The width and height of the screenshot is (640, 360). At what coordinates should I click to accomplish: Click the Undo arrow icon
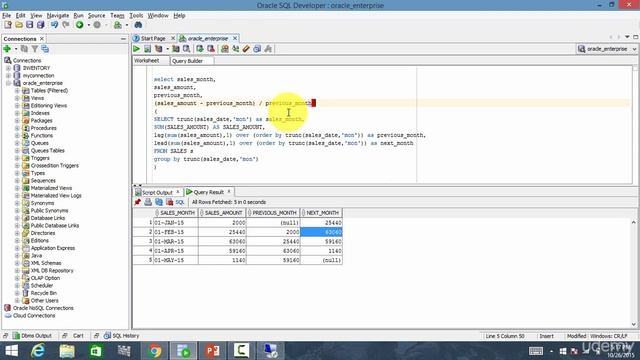[54, 25]
